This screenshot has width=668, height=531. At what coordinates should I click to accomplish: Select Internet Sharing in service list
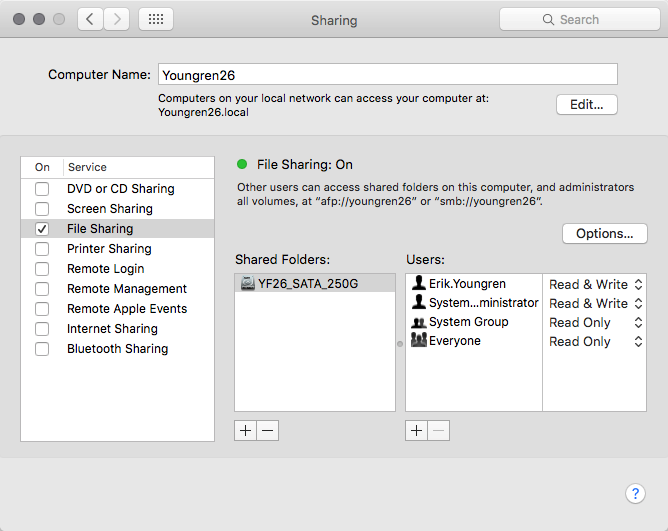109,329
